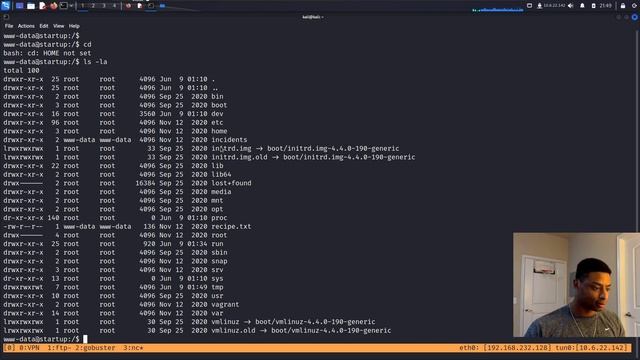The image size is (640, 360).
Task: Open the Help menu
Action: pos(74,26)
